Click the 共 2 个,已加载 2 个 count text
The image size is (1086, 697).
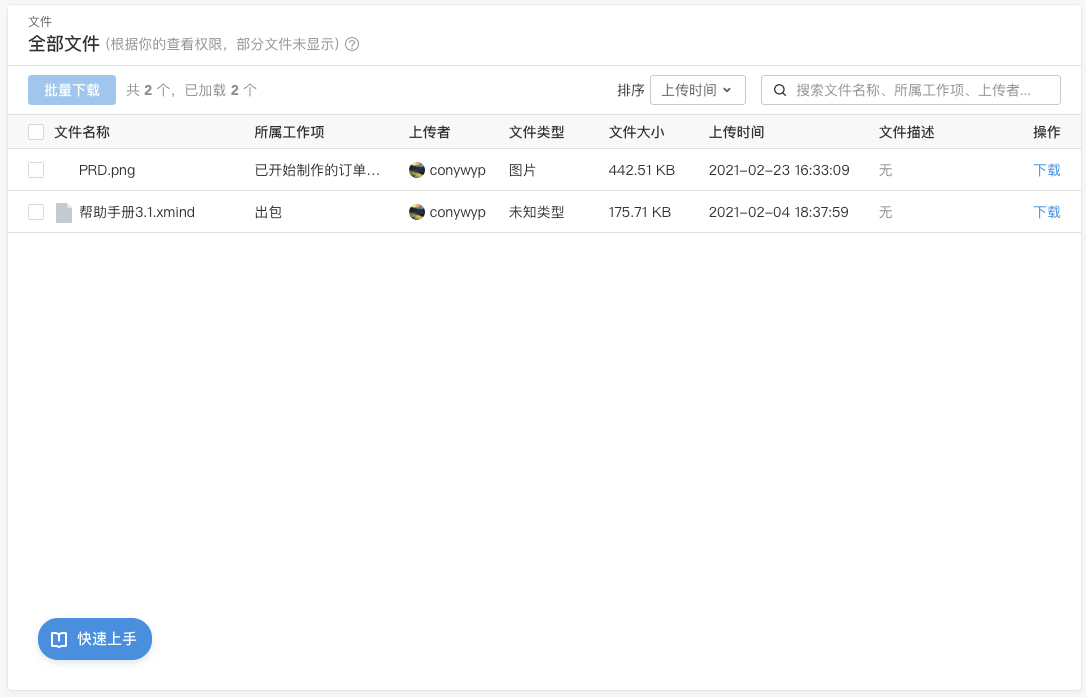tap(191, 90)
